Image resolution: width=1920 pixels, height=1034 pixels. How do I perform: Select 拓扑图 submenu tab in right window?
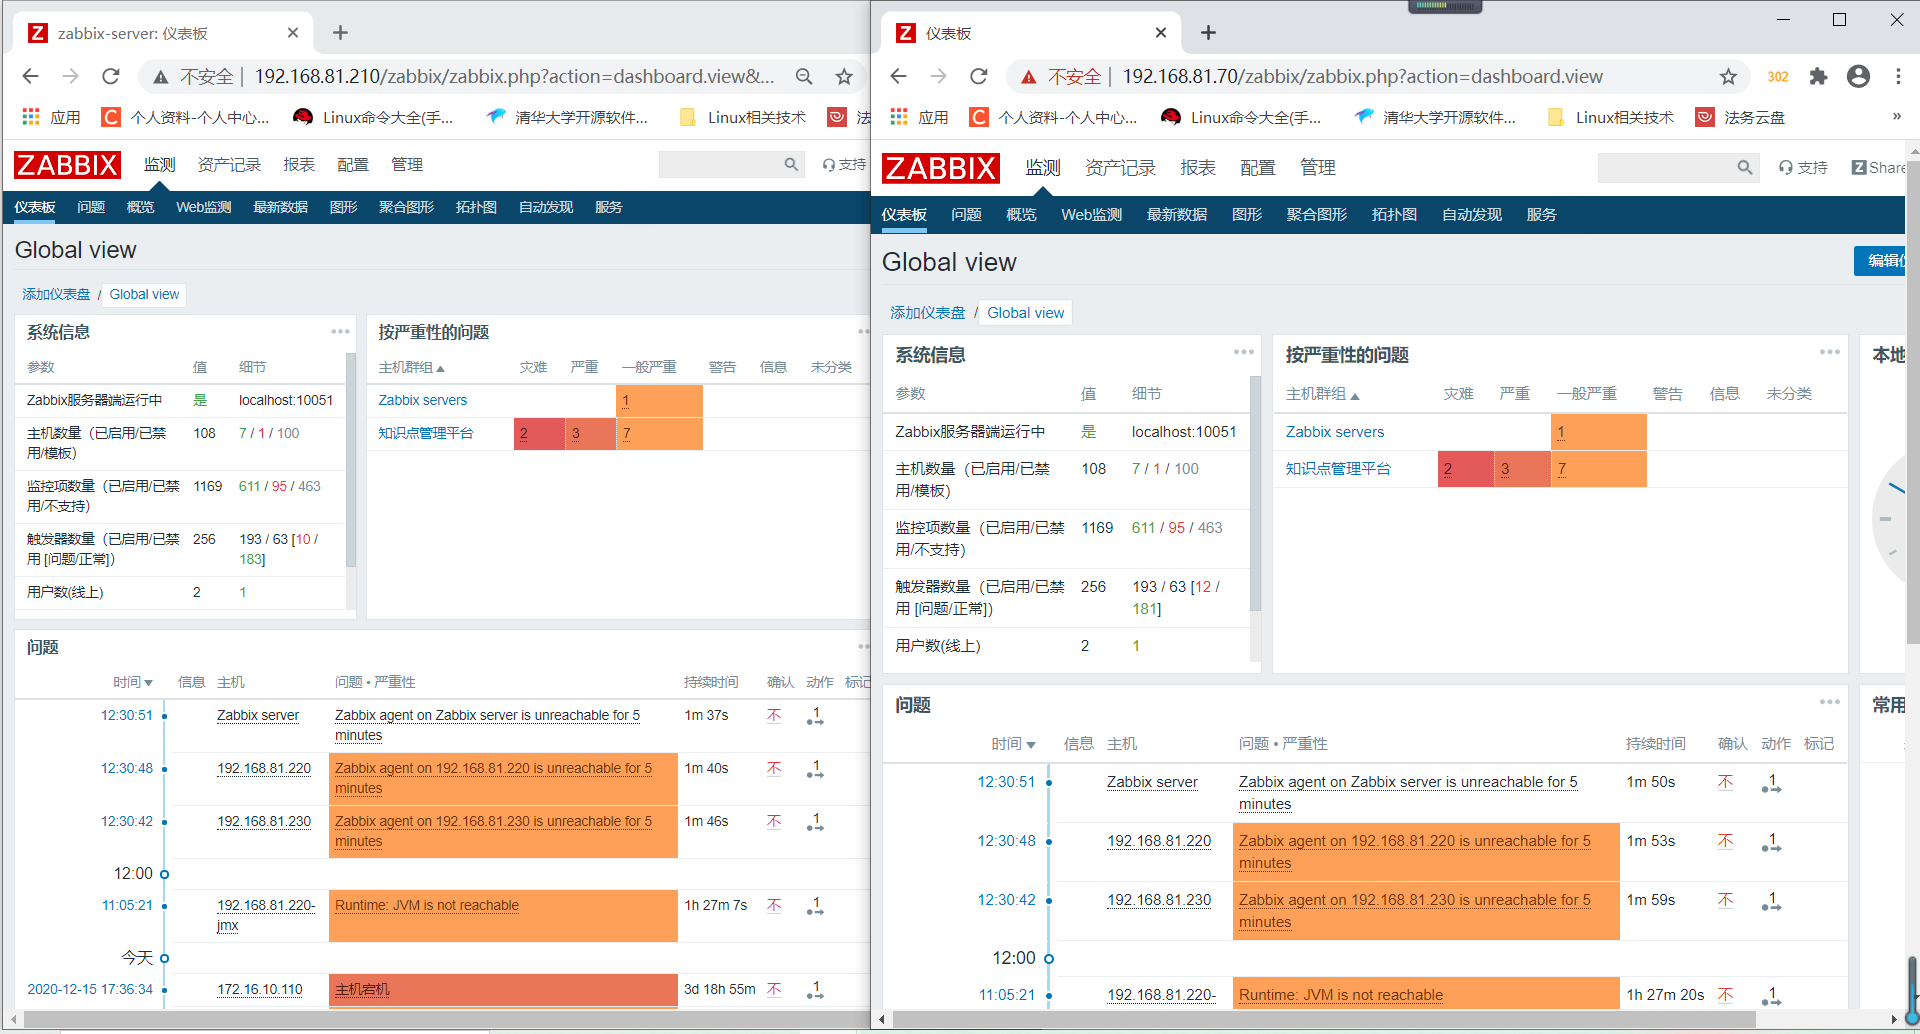coord(1394,215)
